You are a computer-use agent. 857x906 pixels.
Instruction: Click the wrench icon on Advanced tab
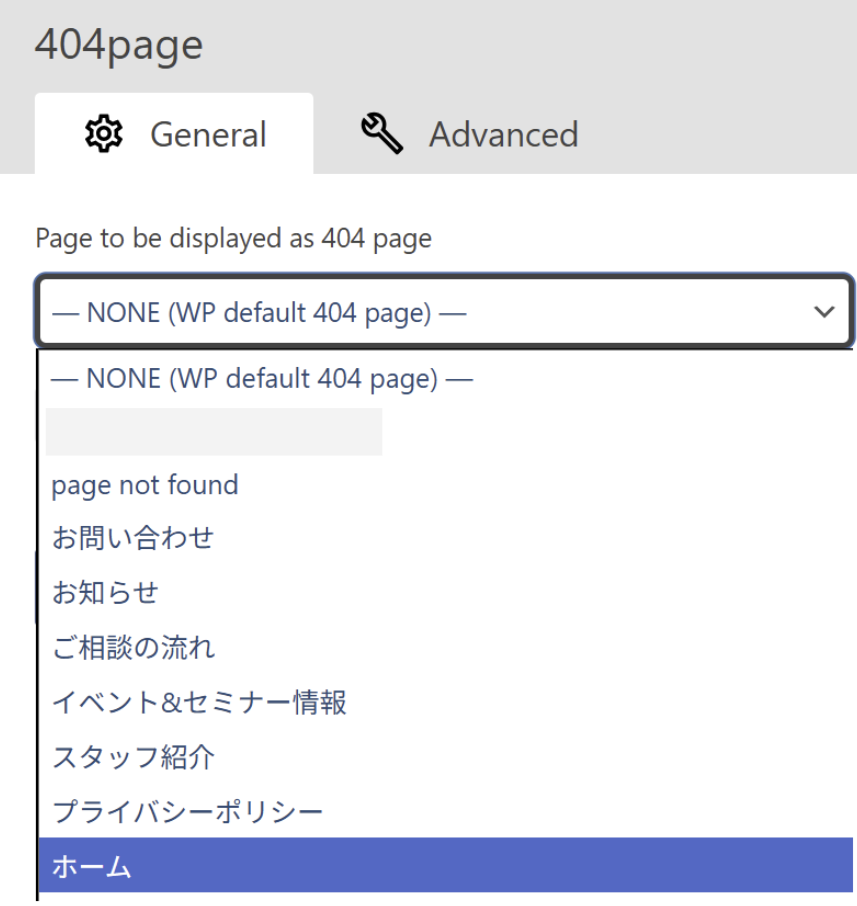point(382,134)
